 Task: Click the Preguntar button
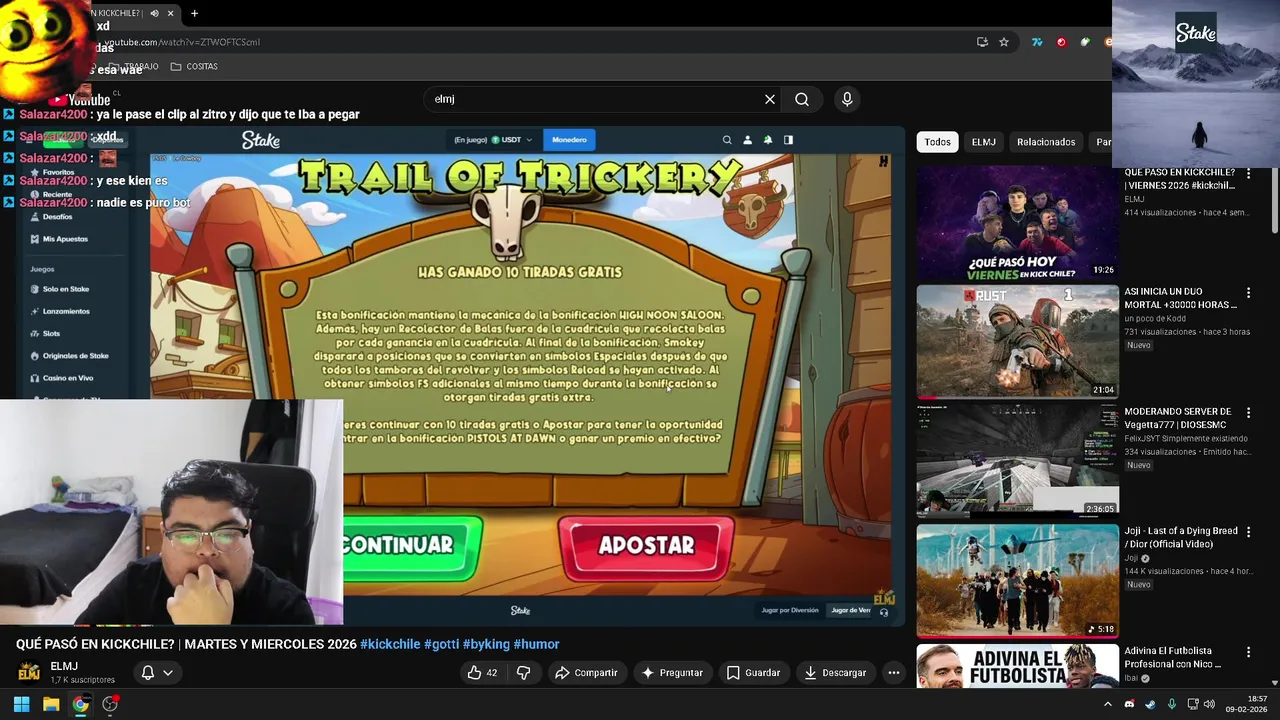pyautogui.click(x=672, y=673)
